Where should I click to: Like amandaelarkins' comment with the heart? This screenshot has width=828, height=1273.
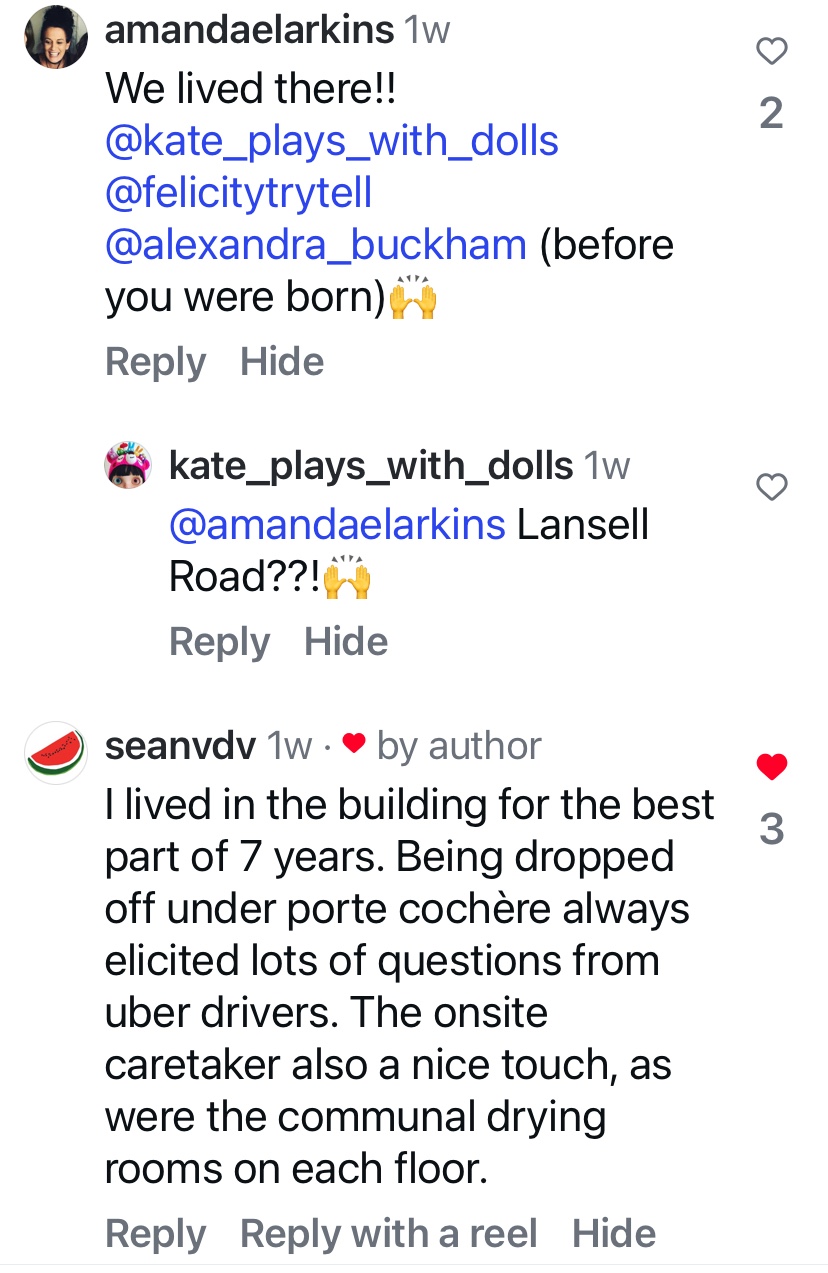pyautogui.click(x=771, y=51)
